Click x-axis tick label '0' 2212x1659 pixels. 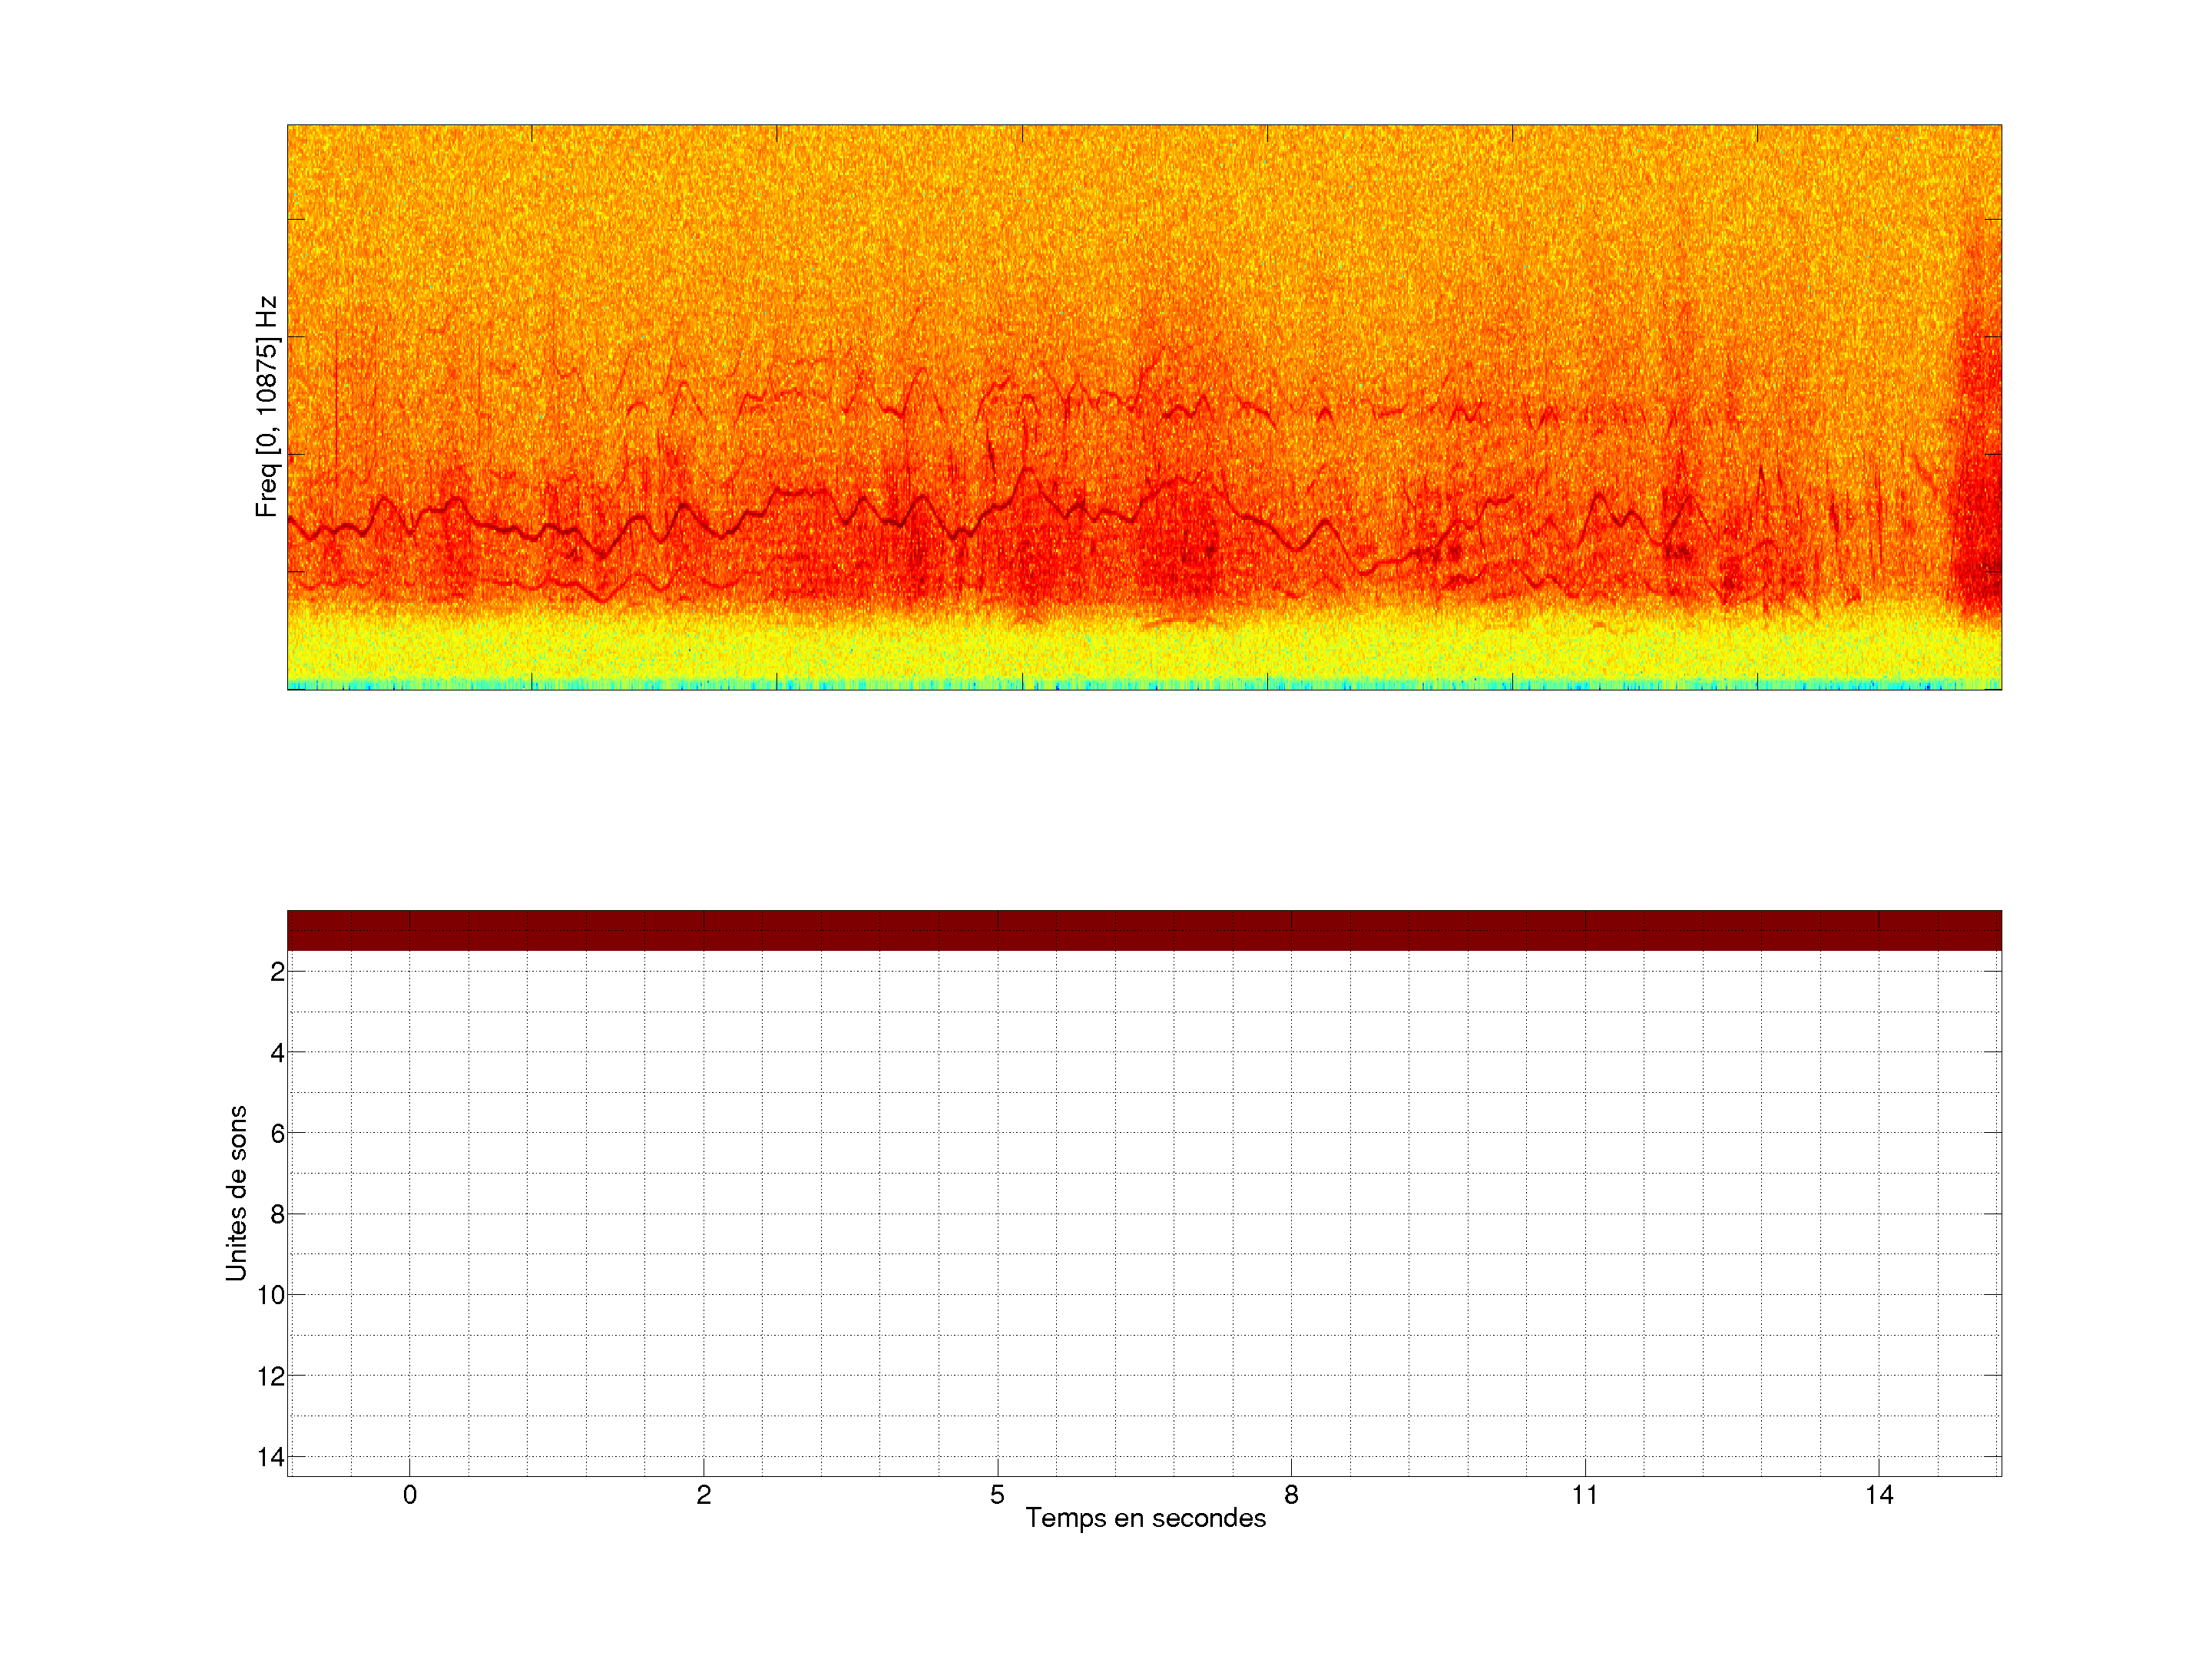(410, 1495)
